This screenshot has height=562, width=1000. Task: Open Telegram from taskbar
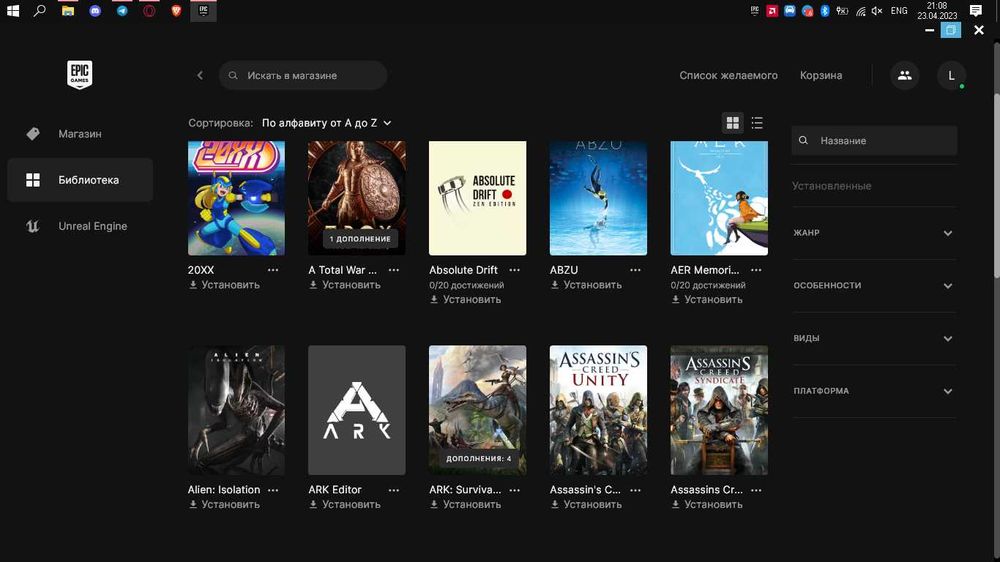click(122, 11)
